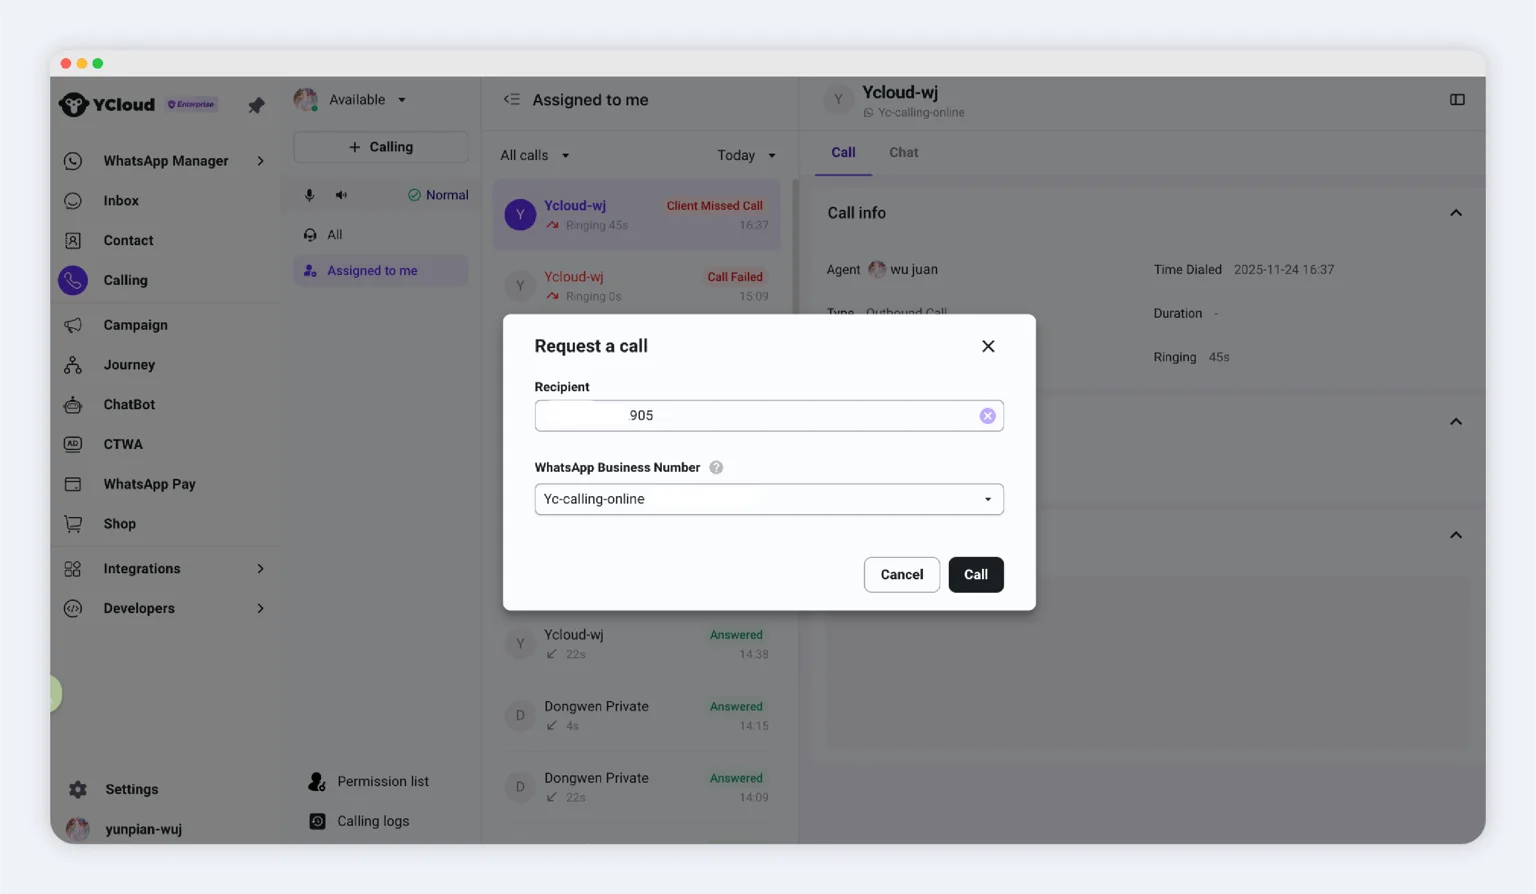Open WhatsApp Pay section
Viewport: 1536px width, 894px height.
pos(149,484)
